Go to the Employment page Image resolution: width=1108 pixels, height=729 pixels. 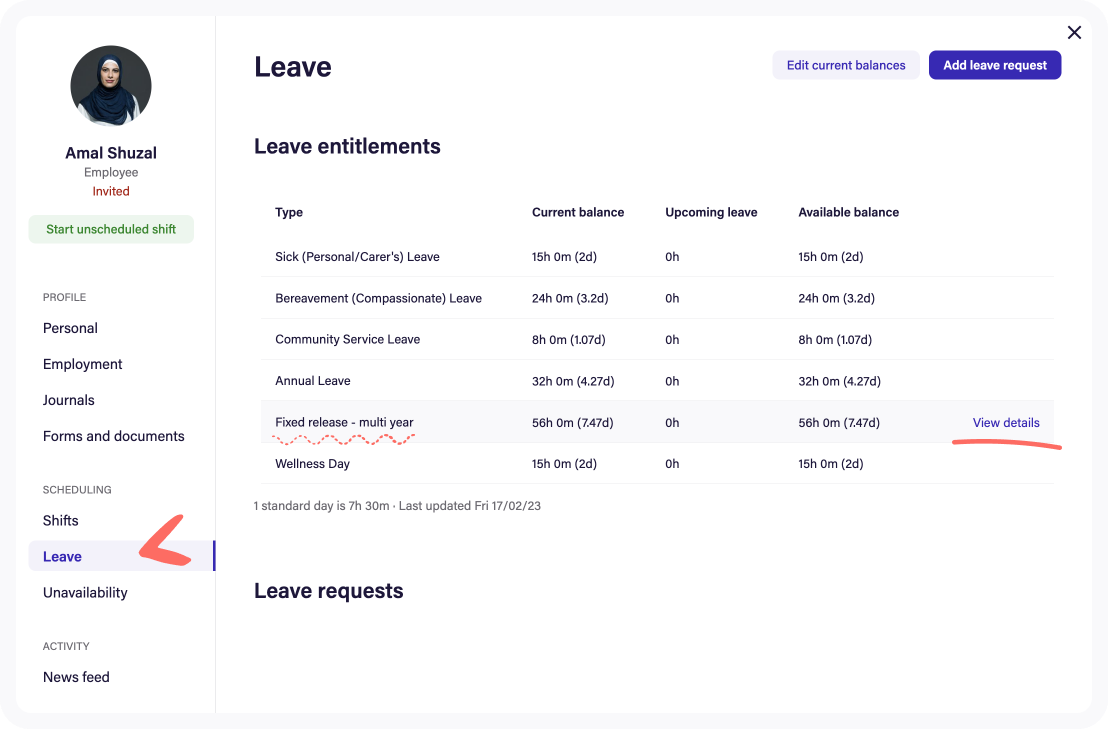(x=83, y=364)
